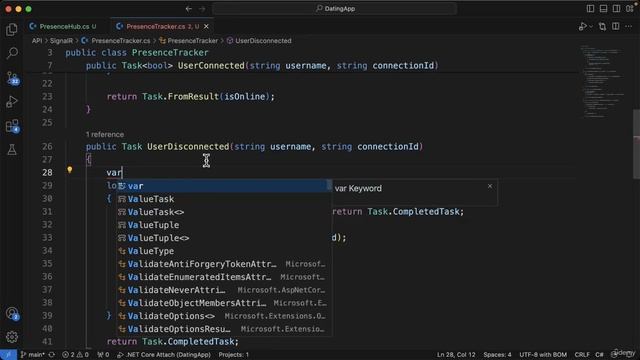
Task: Change language mode via C# indicator
Action: coord(599,355)
